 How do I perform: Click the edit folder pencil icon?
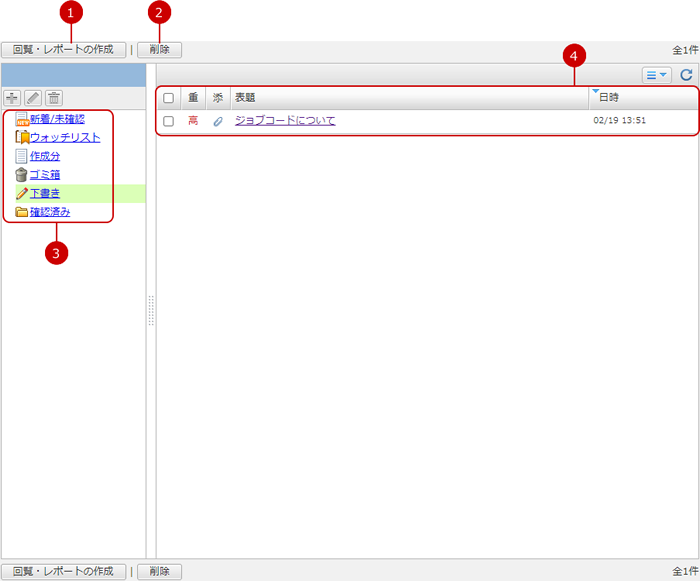pos(33,97)
